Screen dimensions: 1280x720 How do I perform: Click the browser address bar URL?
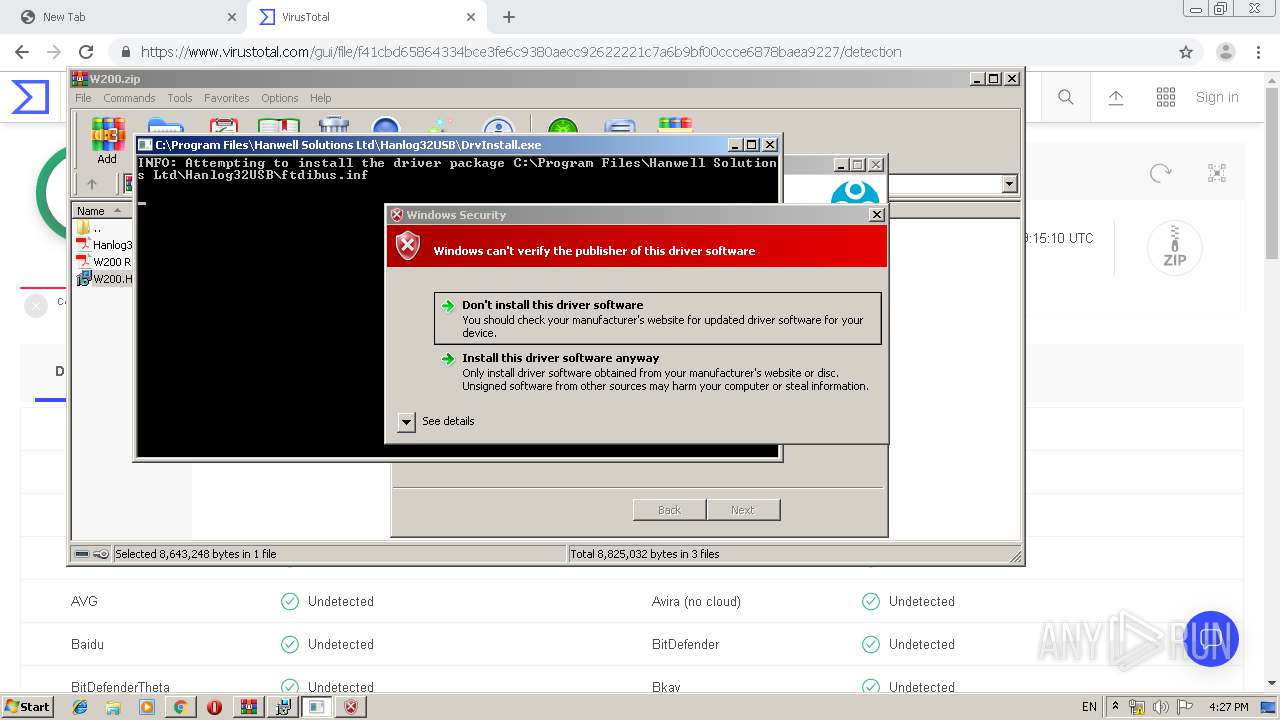(x=520, y=52)
